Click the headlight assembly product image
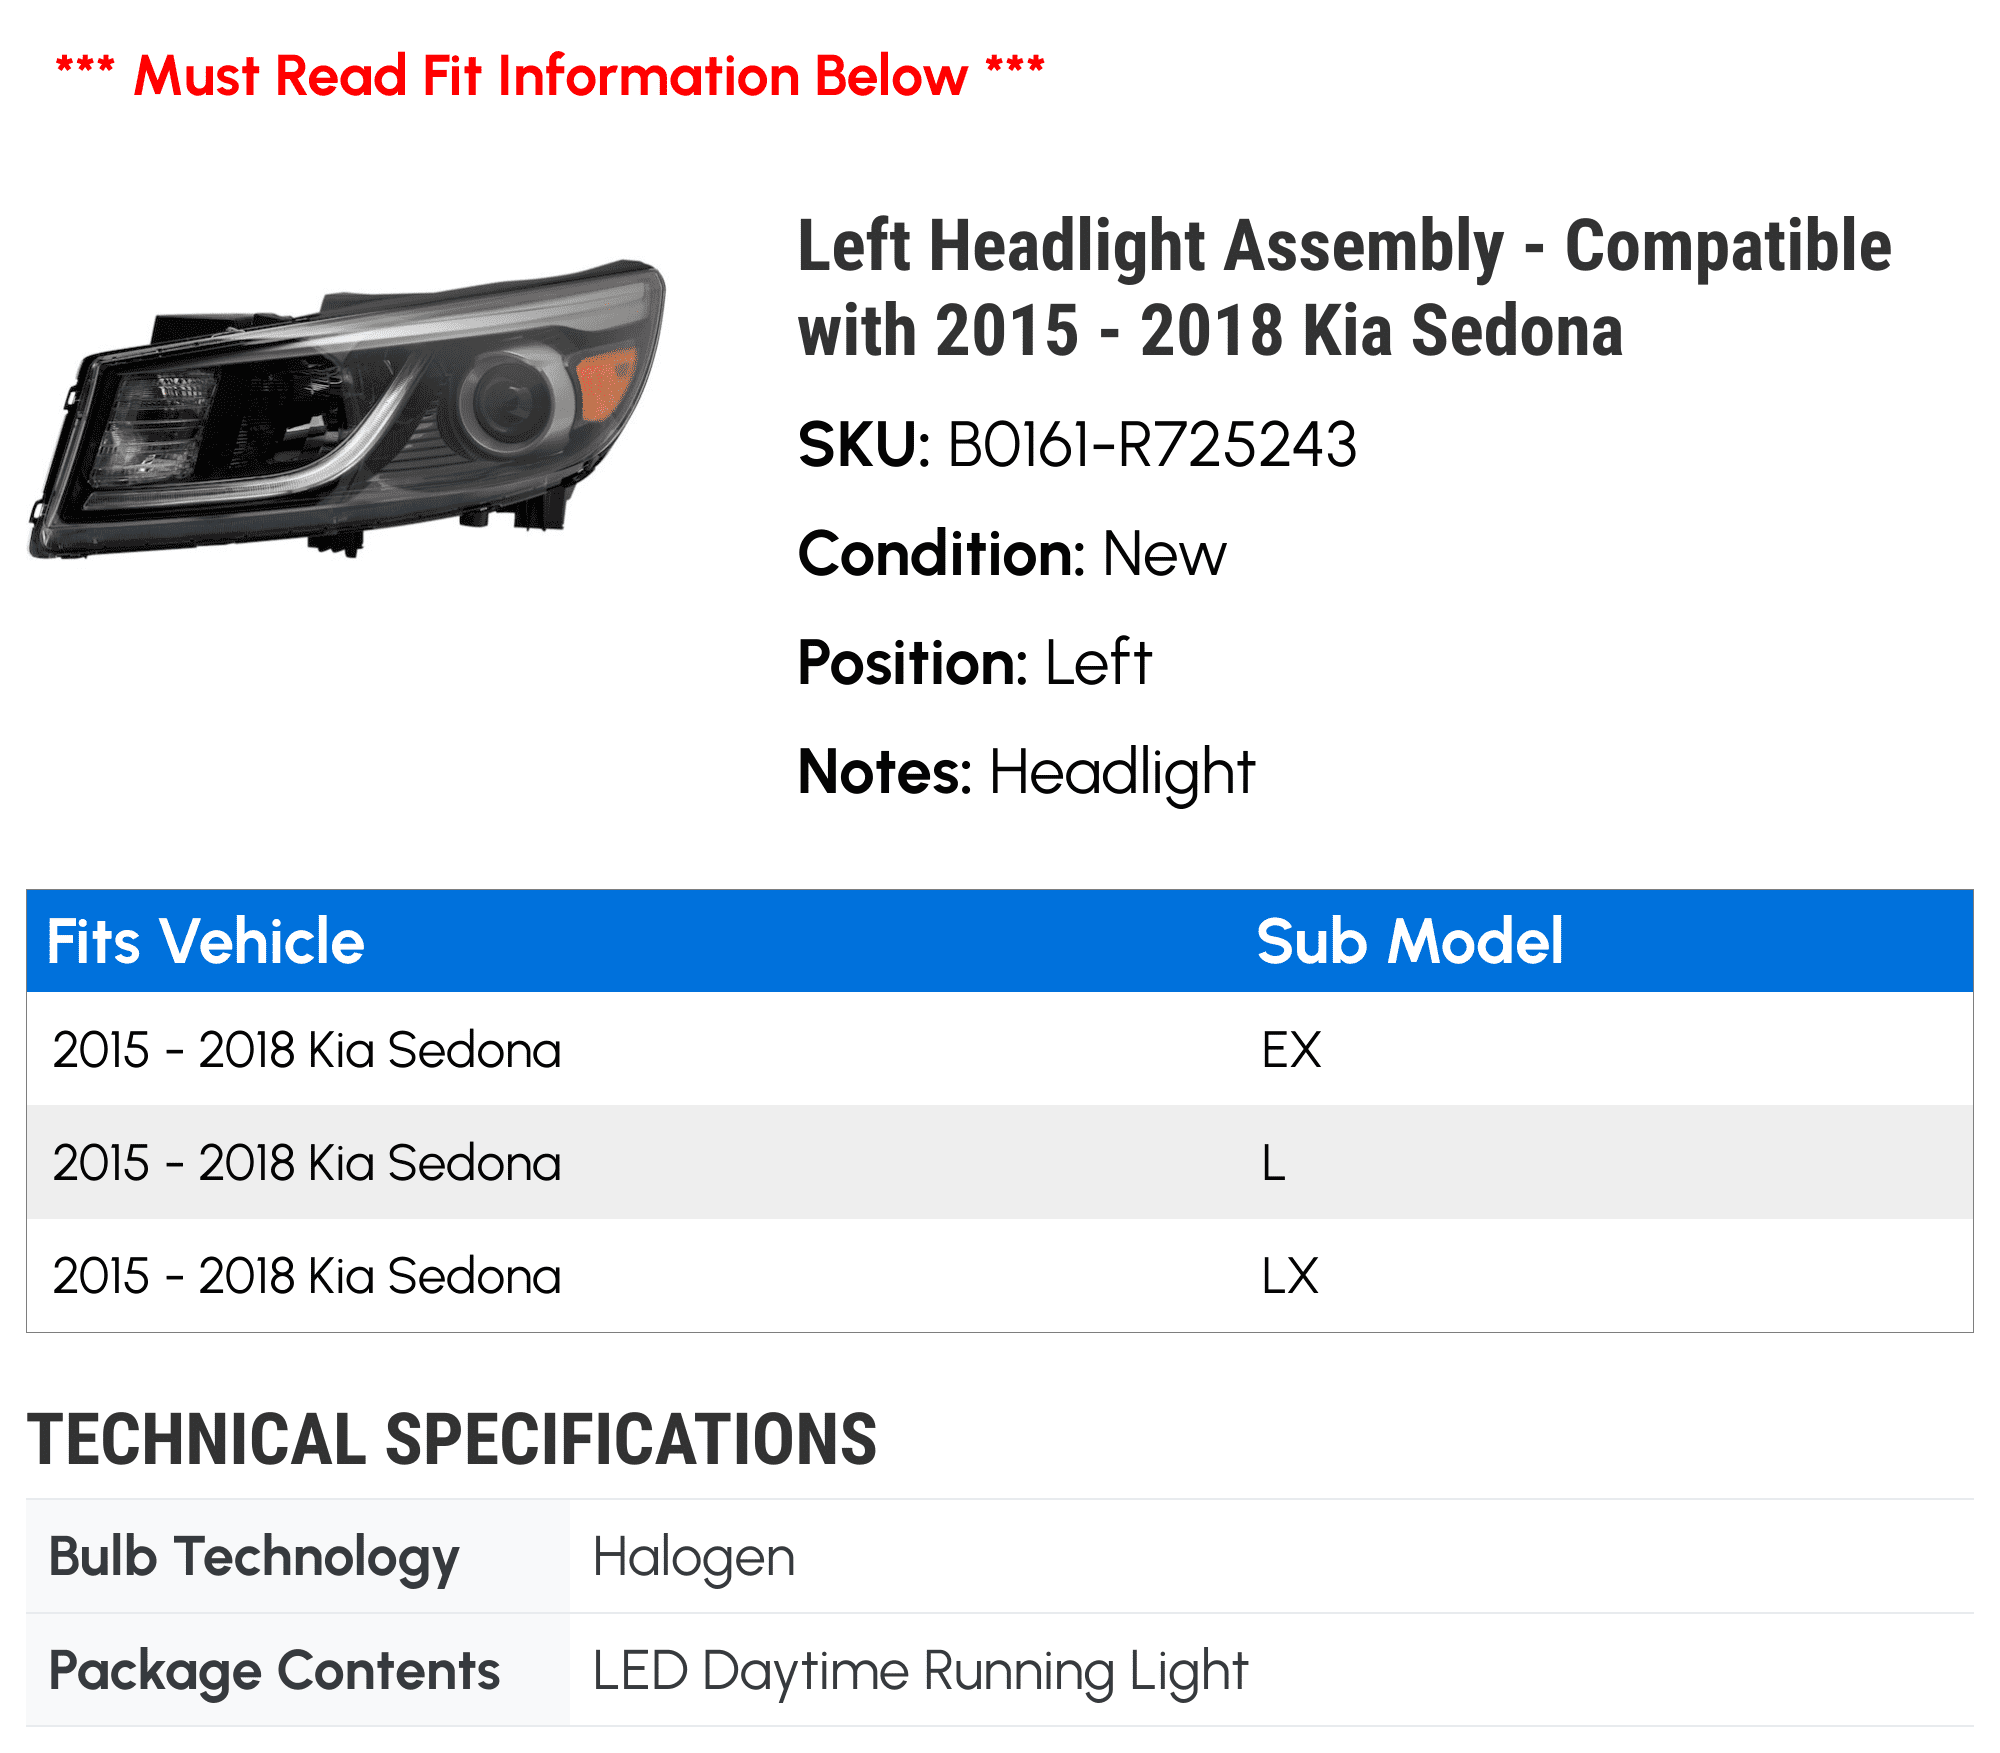This screenshot has width=2000, height=1753. 347,410
